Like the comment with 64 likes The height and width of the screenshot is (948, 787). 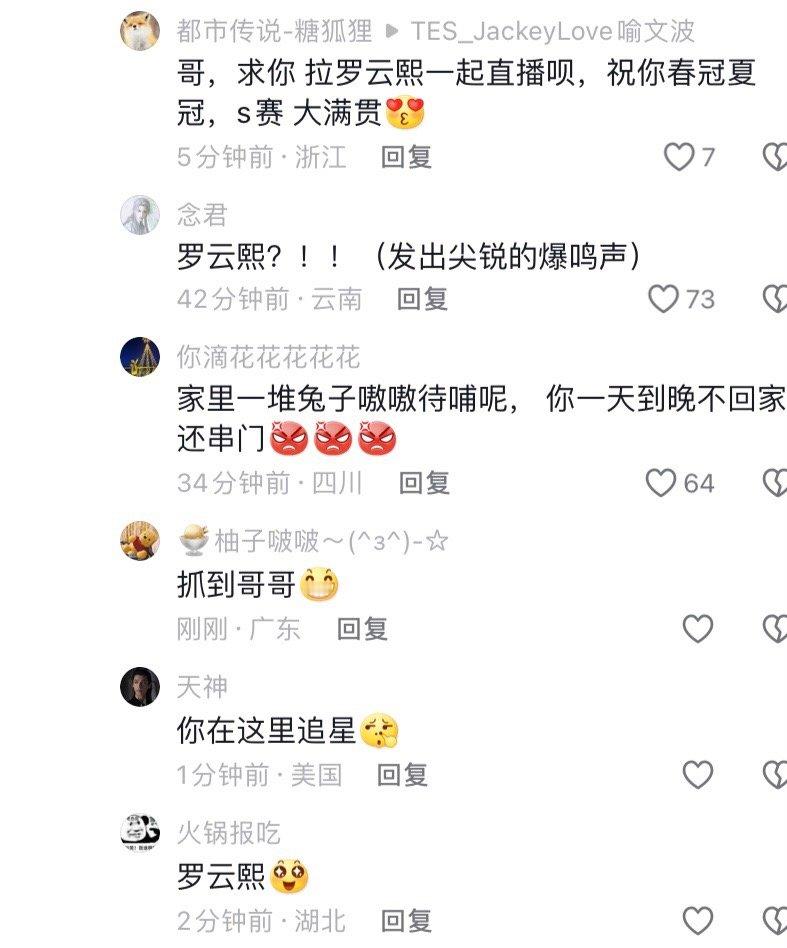click(660, 482)
